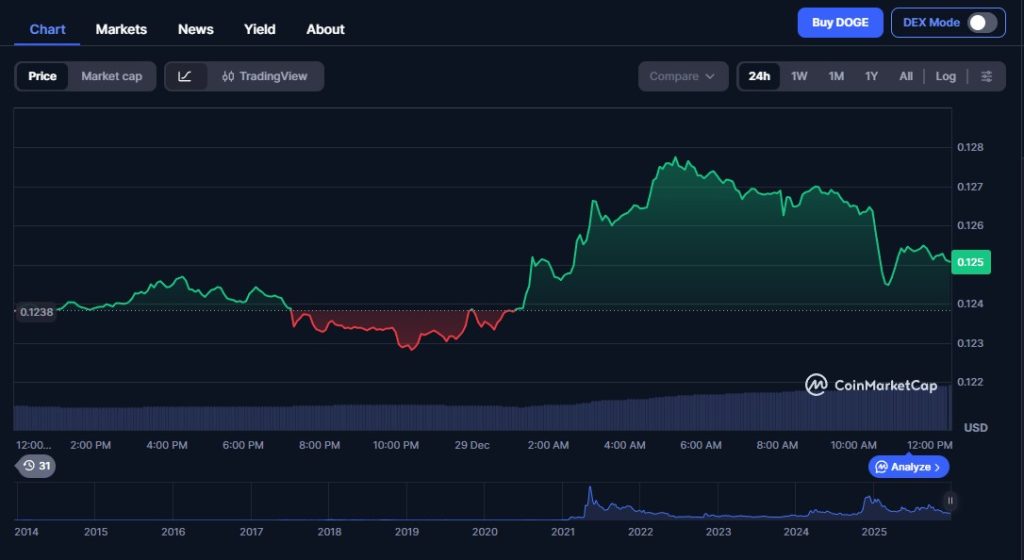Click the history events badge showing 31
The width and height of the screenshot is (1024, 560).
tap(36, 466)
